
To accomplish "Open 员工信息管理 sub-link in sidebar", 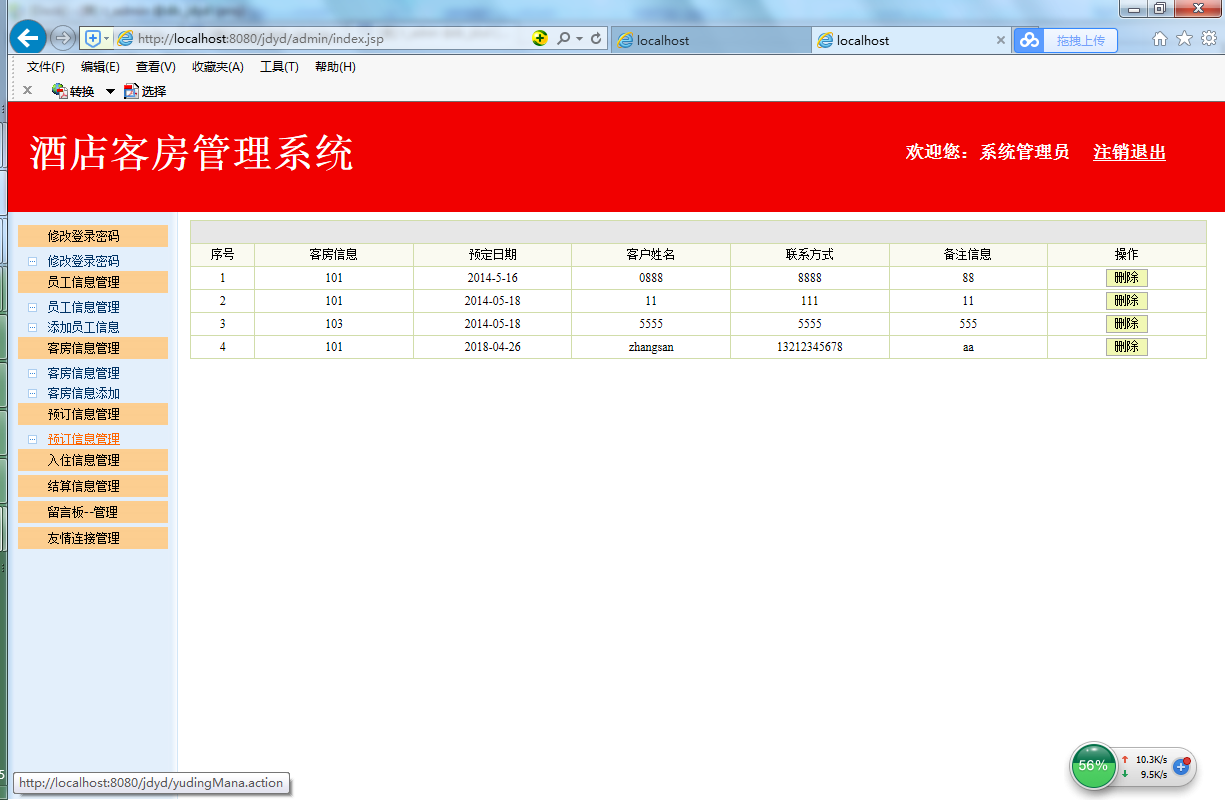I will click(83, 307).
